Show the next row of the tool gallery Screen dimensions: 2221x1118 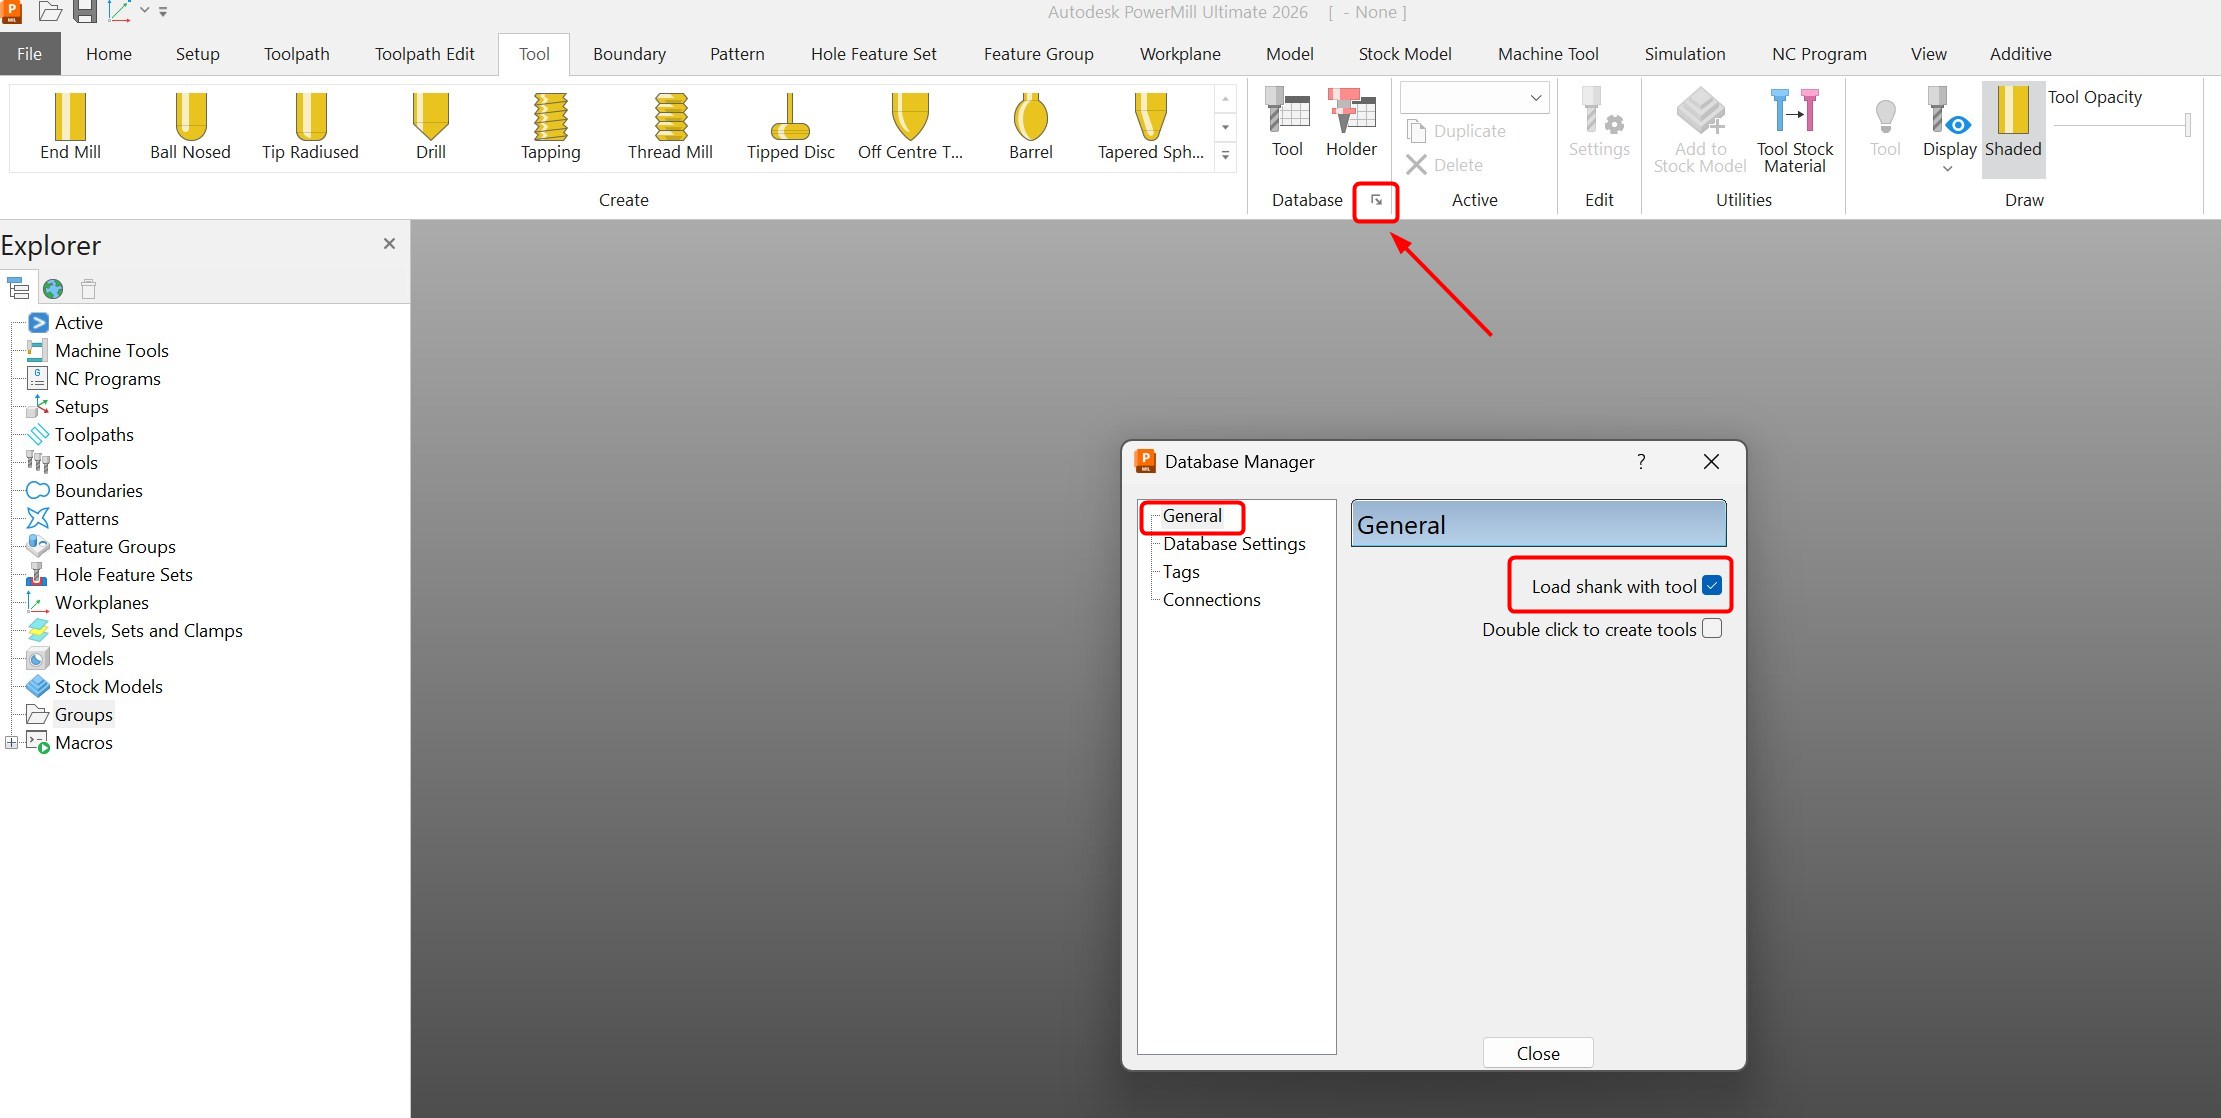(1225, 127)
